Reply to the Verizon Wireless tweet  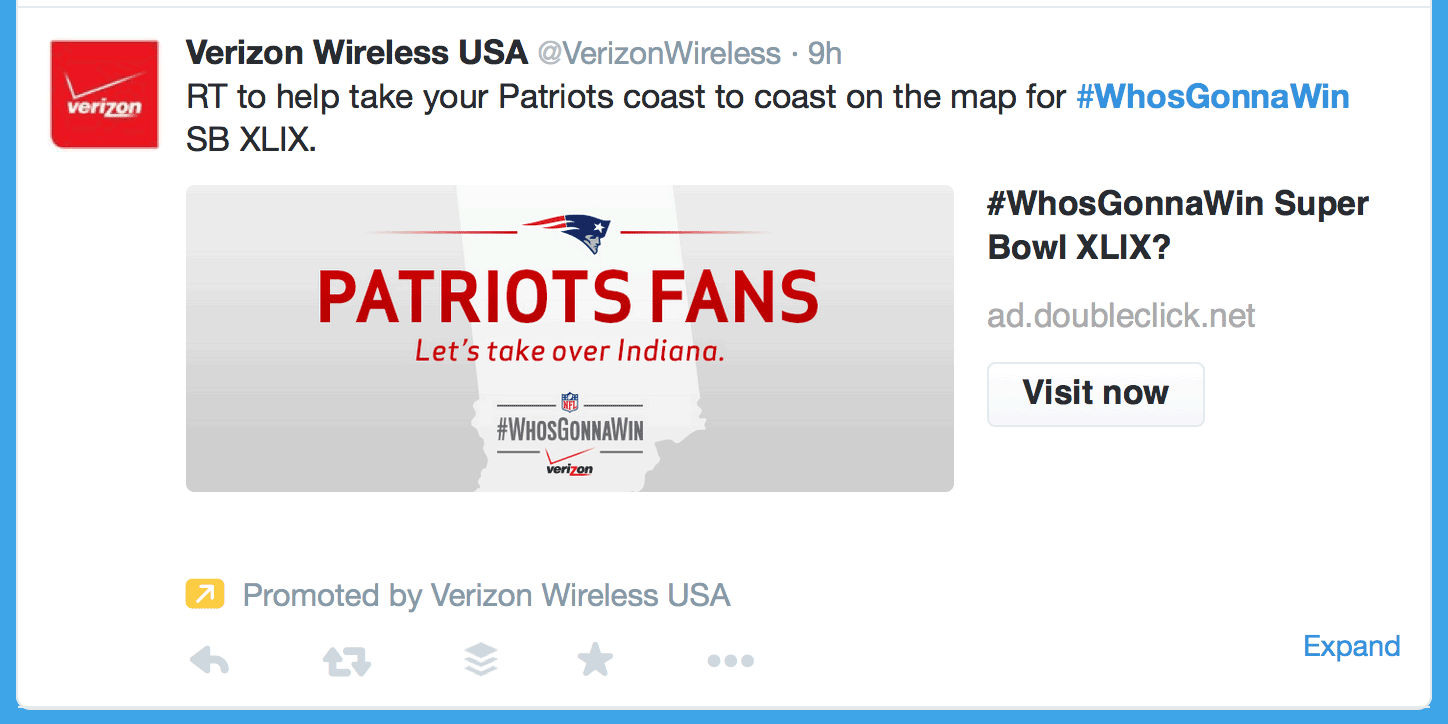(209, 660)
